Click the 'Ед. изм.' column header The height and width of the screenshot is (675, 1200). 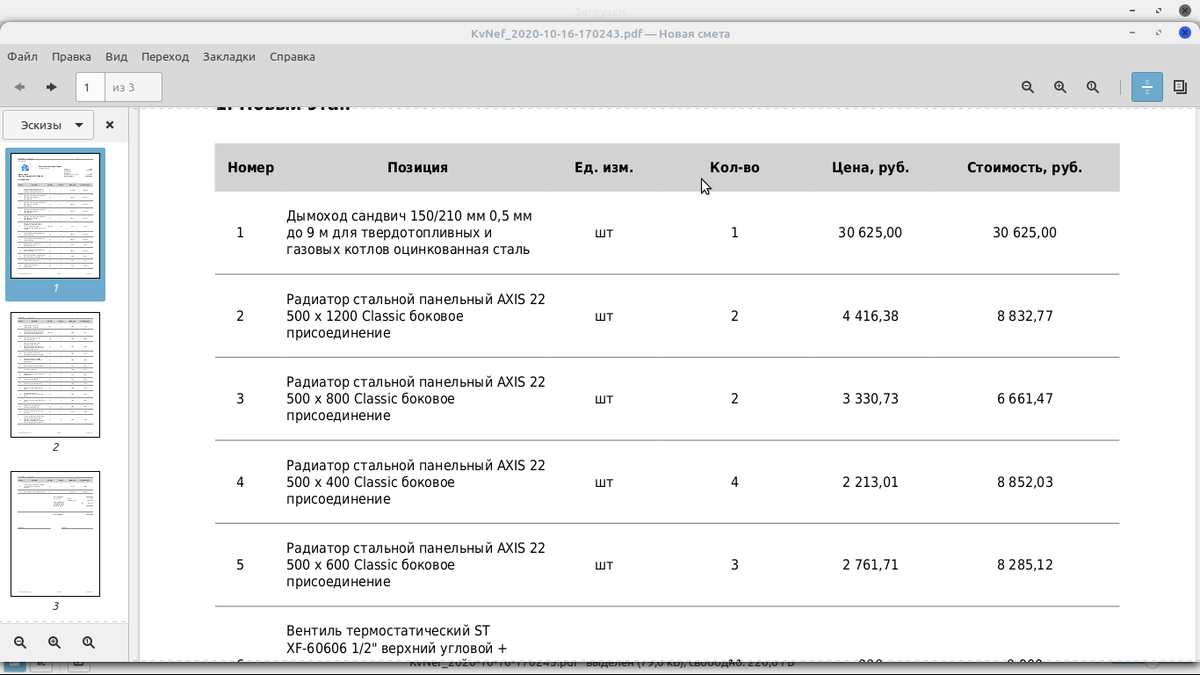coord(604,167)
